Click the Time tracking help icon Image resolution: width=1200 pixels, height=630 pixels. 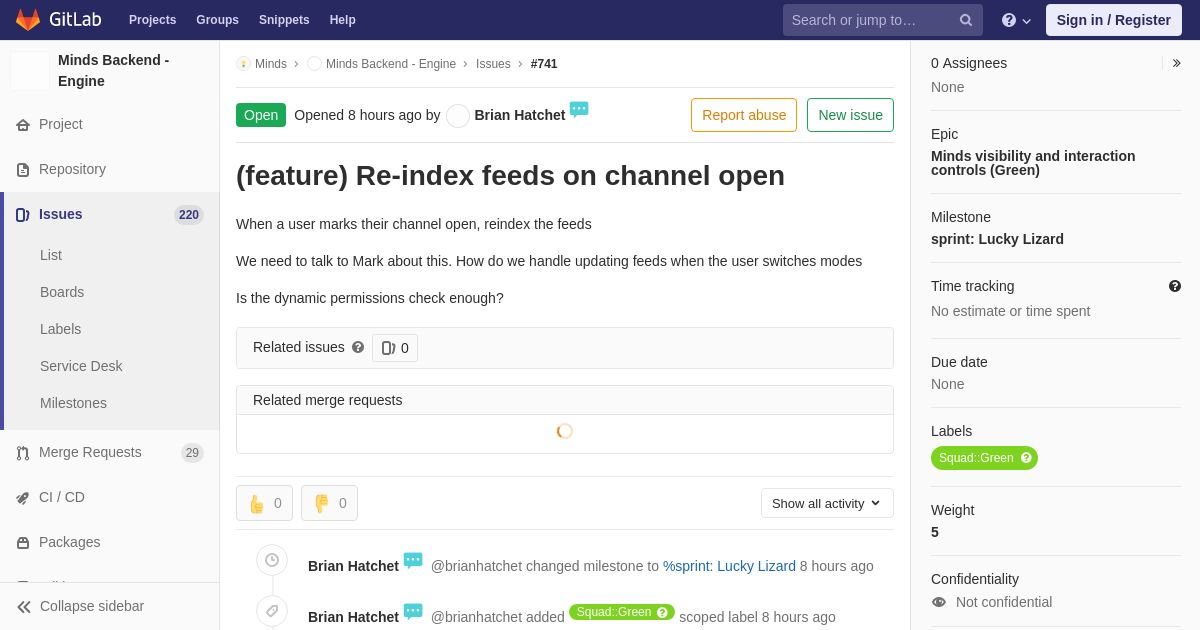[x=1175, y=286]
